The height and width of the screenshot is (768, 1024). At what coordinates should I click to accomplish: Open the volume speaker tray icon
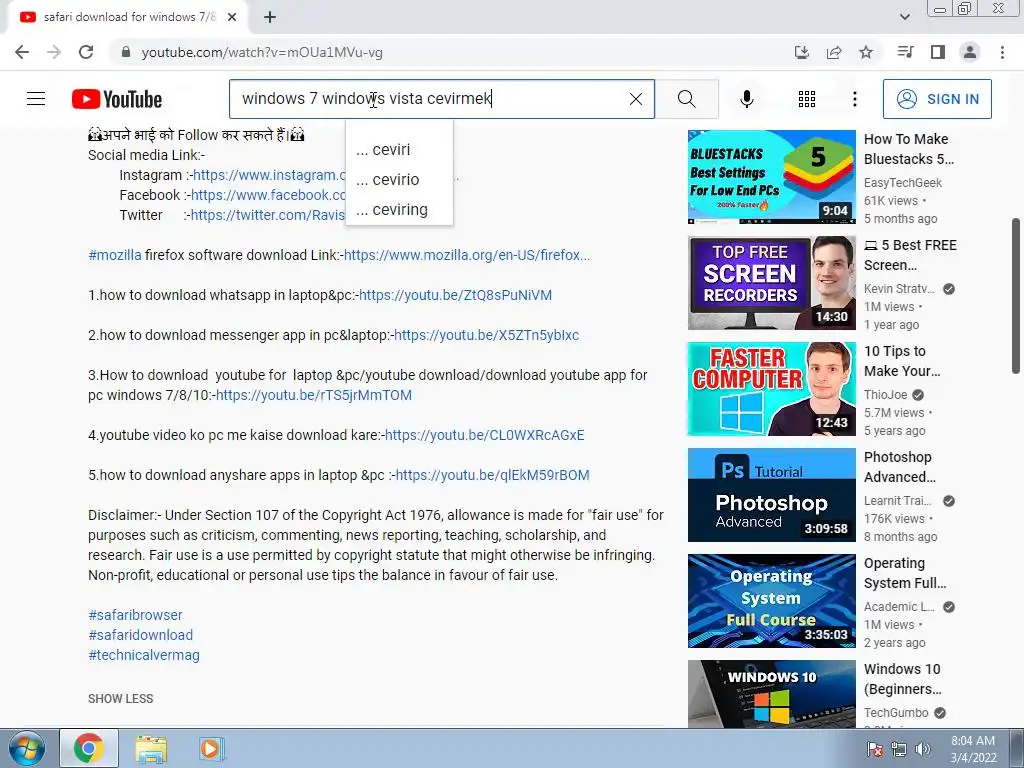(x=923, y=748)
